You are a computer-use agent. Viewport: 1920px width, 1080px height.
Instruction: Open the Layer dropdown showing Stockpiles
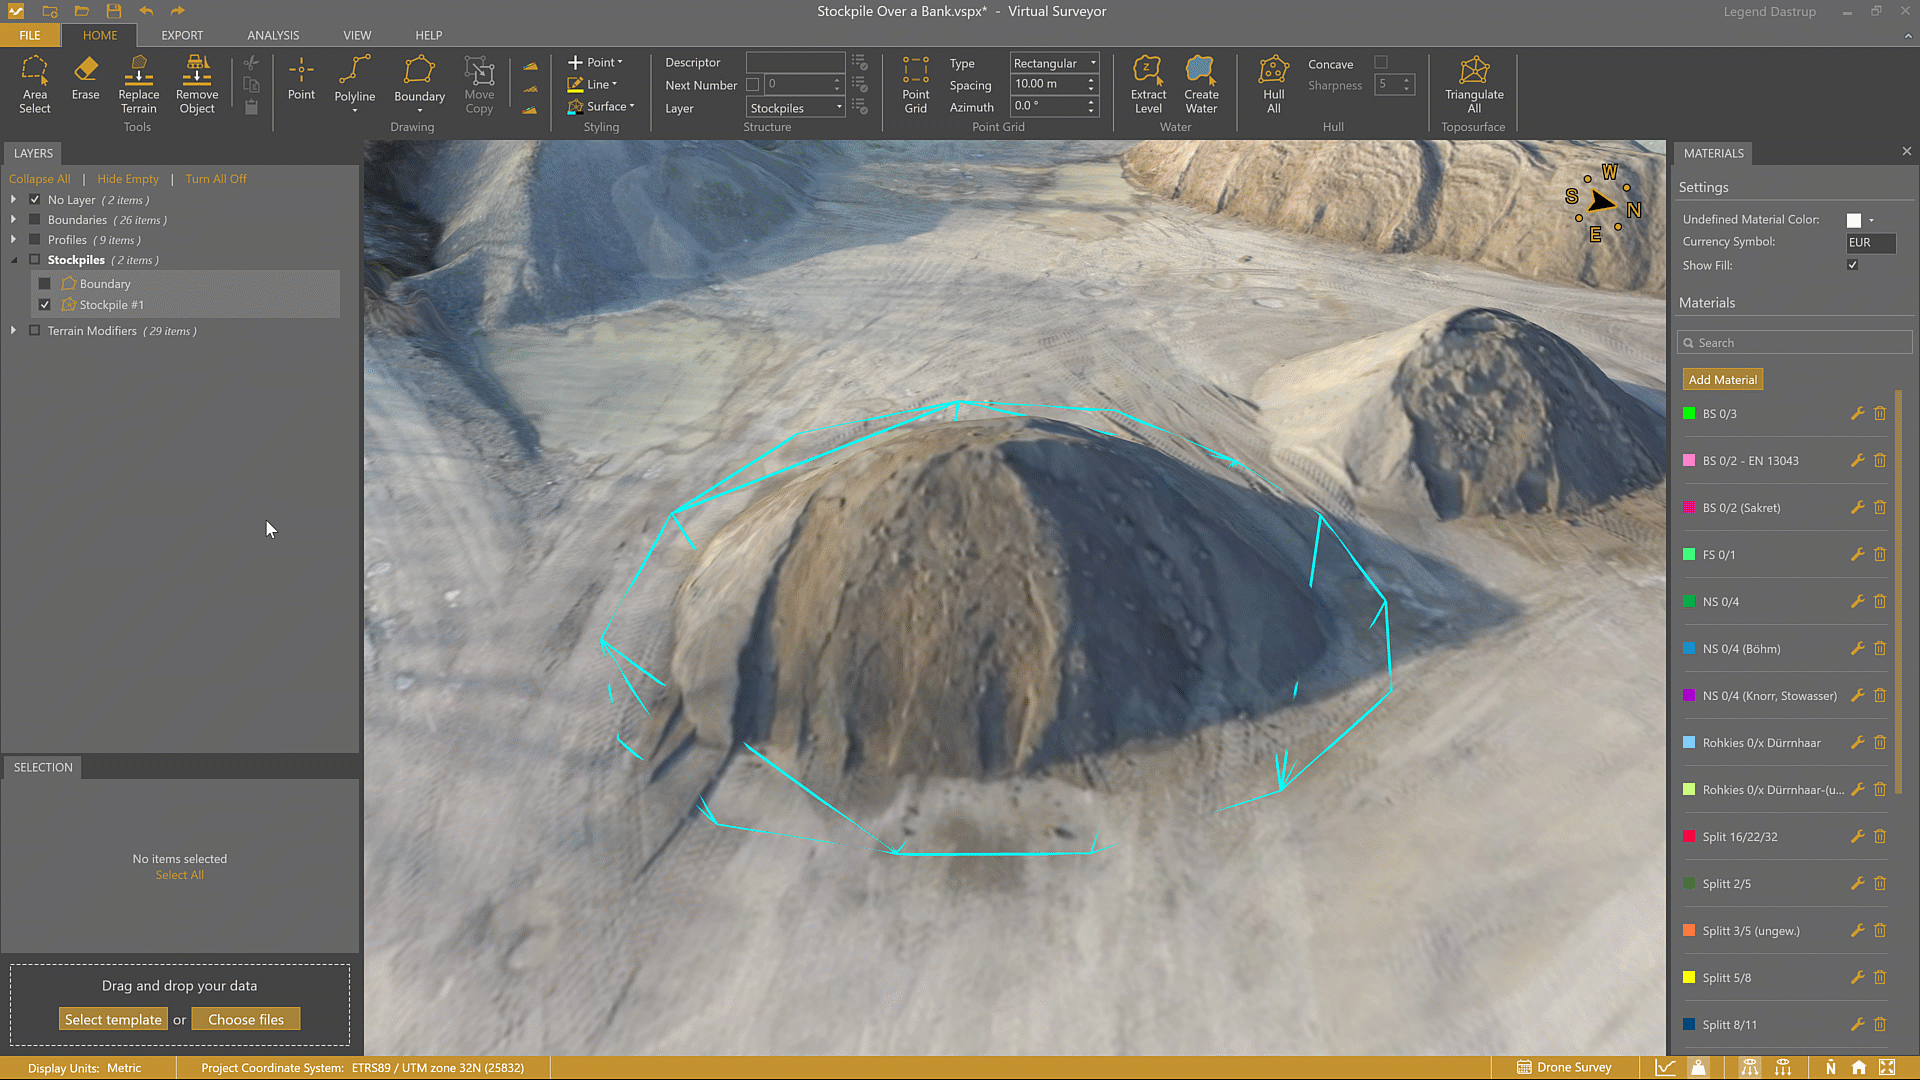796,108
